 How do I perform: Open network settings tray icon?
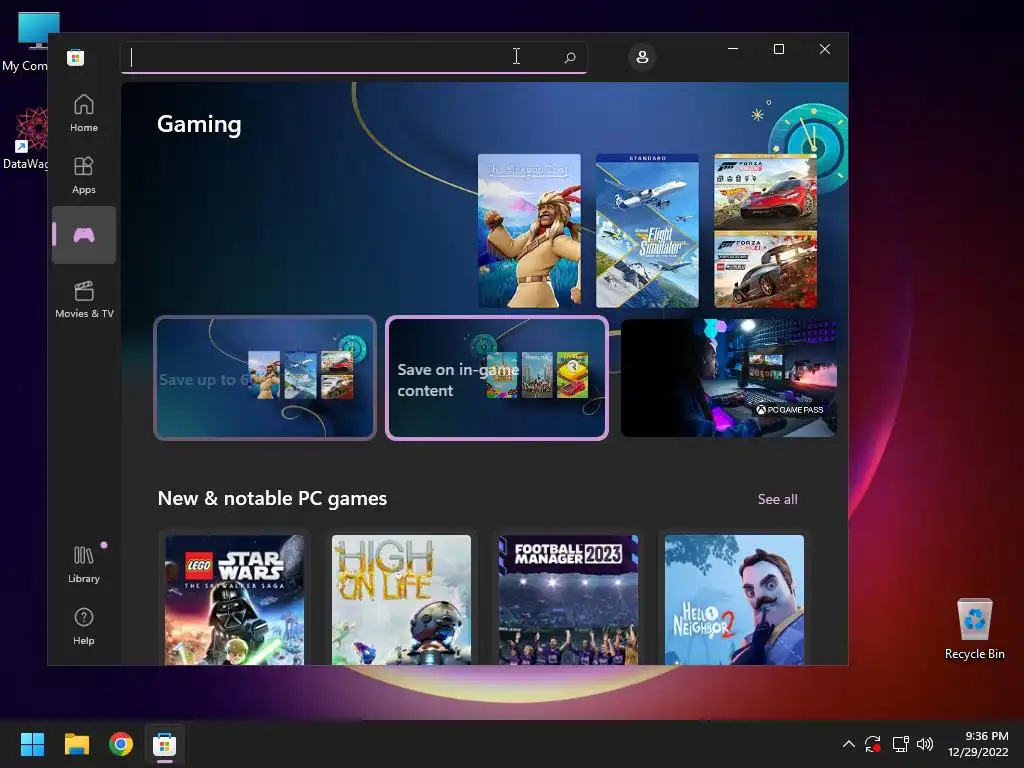click(901, 744)
